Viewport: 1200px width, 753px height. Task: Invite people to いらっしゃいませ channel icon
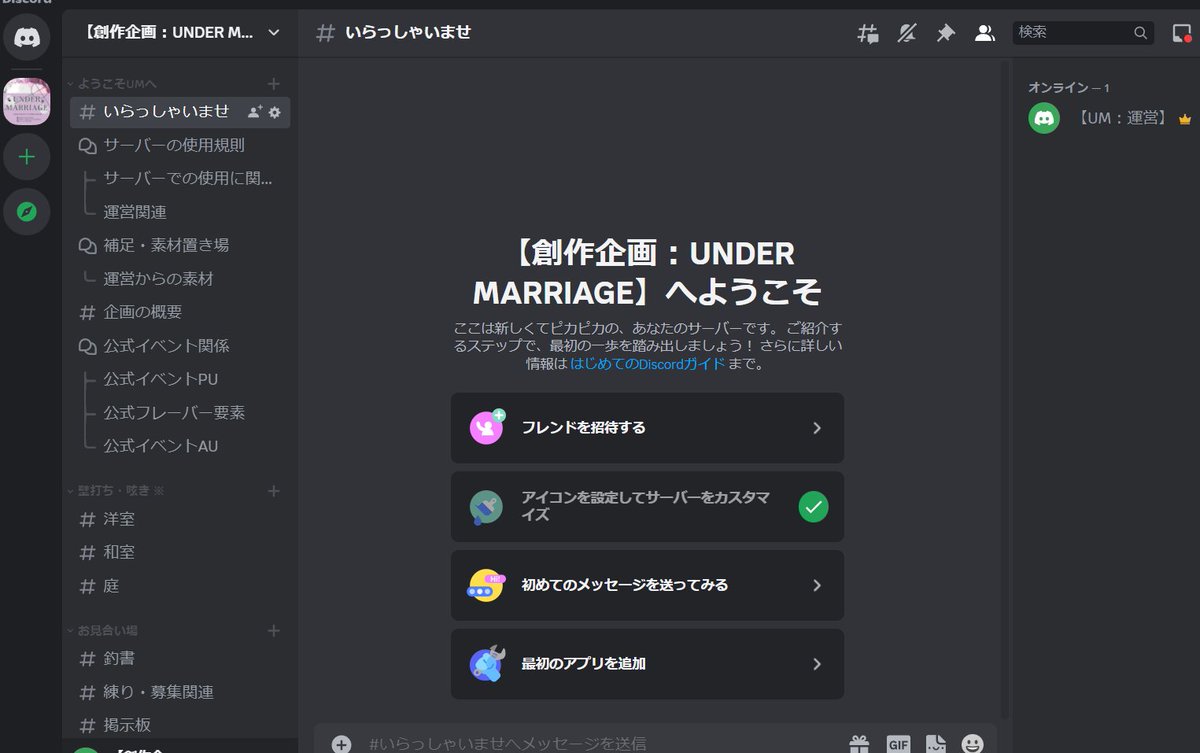click(255, 112)
